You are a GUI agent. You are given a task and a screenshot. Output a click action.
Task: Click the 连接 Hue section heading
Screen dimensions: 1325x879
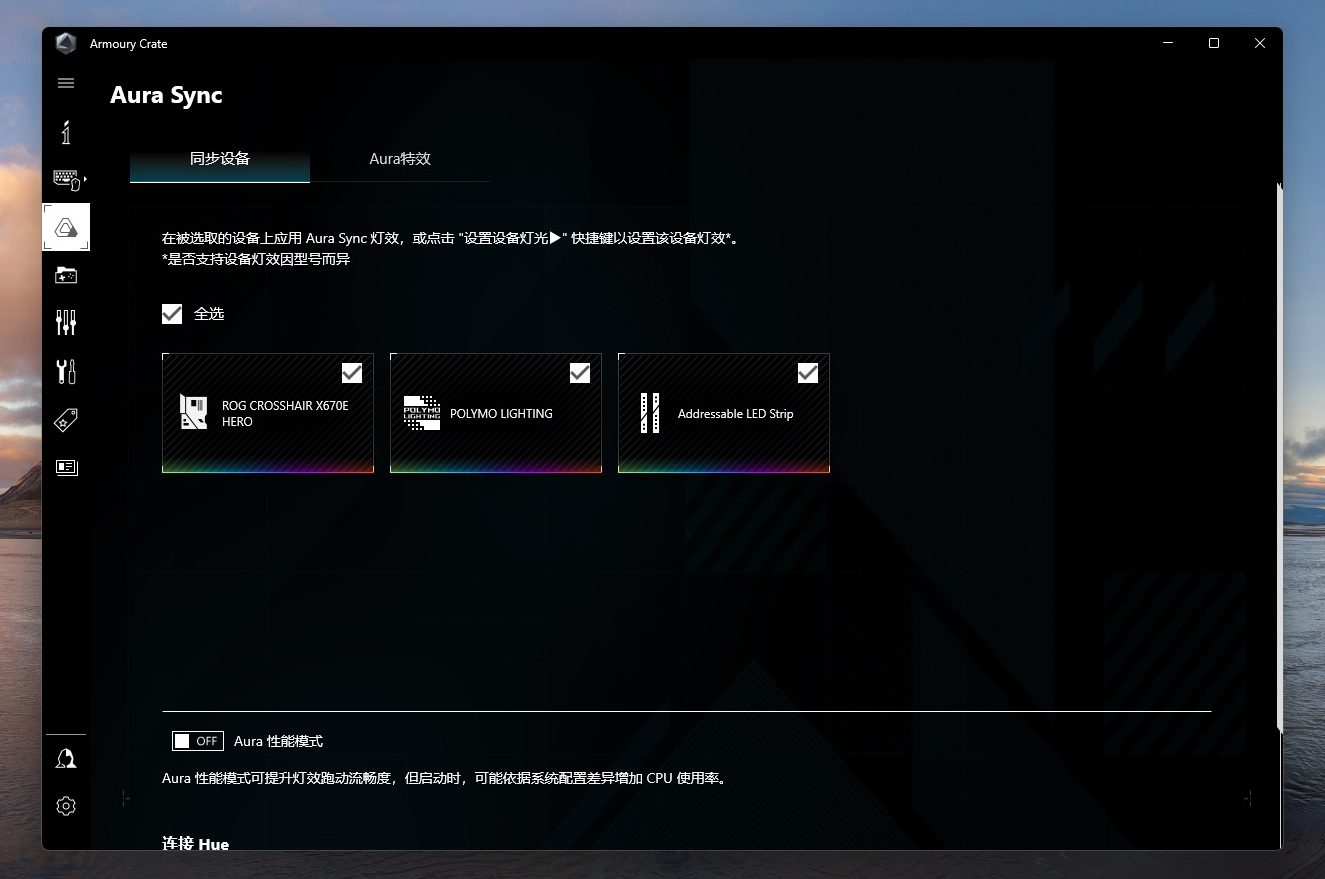tap(196, 844)
